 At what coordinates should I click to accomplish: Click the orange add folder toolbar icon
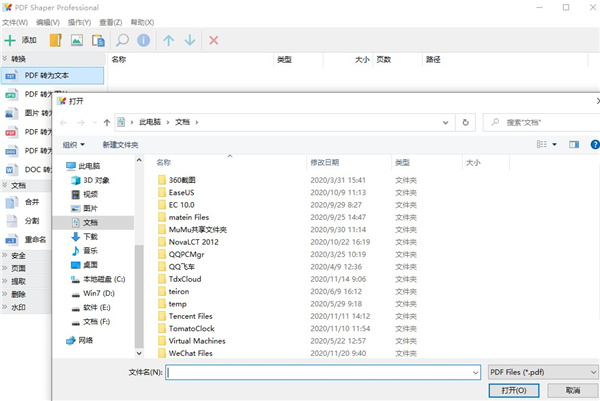55,40
